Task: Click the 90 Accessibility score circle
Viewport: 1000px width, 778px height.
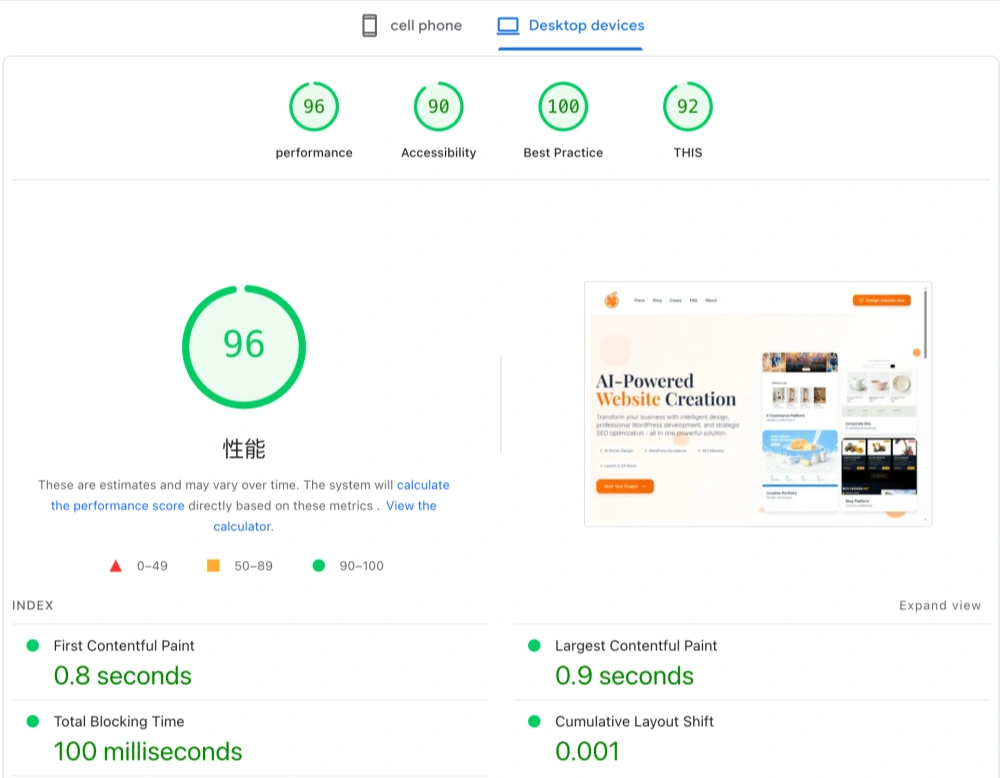Action: click(438, 105)
